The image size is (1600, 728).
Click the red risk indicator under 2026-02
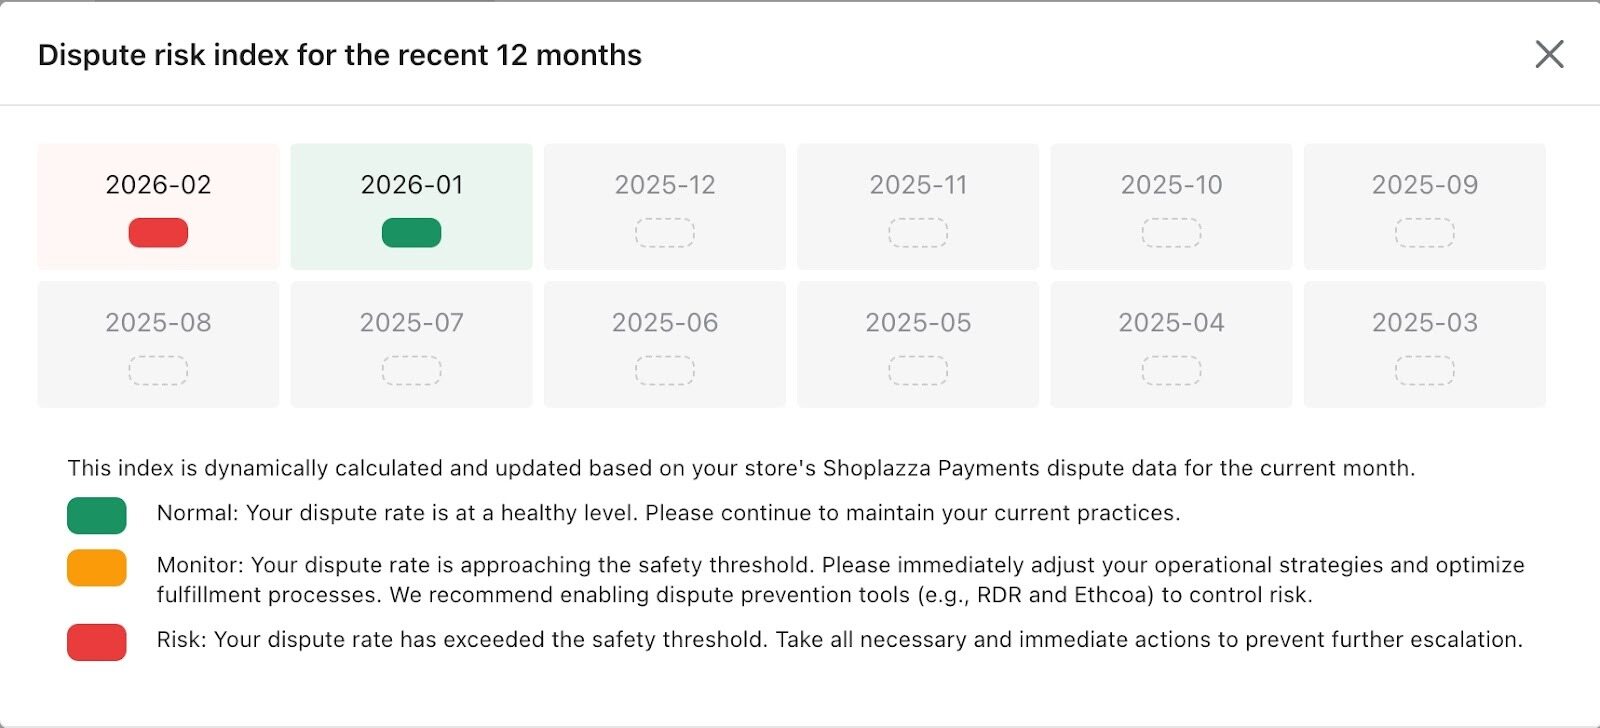coord(158,233)
